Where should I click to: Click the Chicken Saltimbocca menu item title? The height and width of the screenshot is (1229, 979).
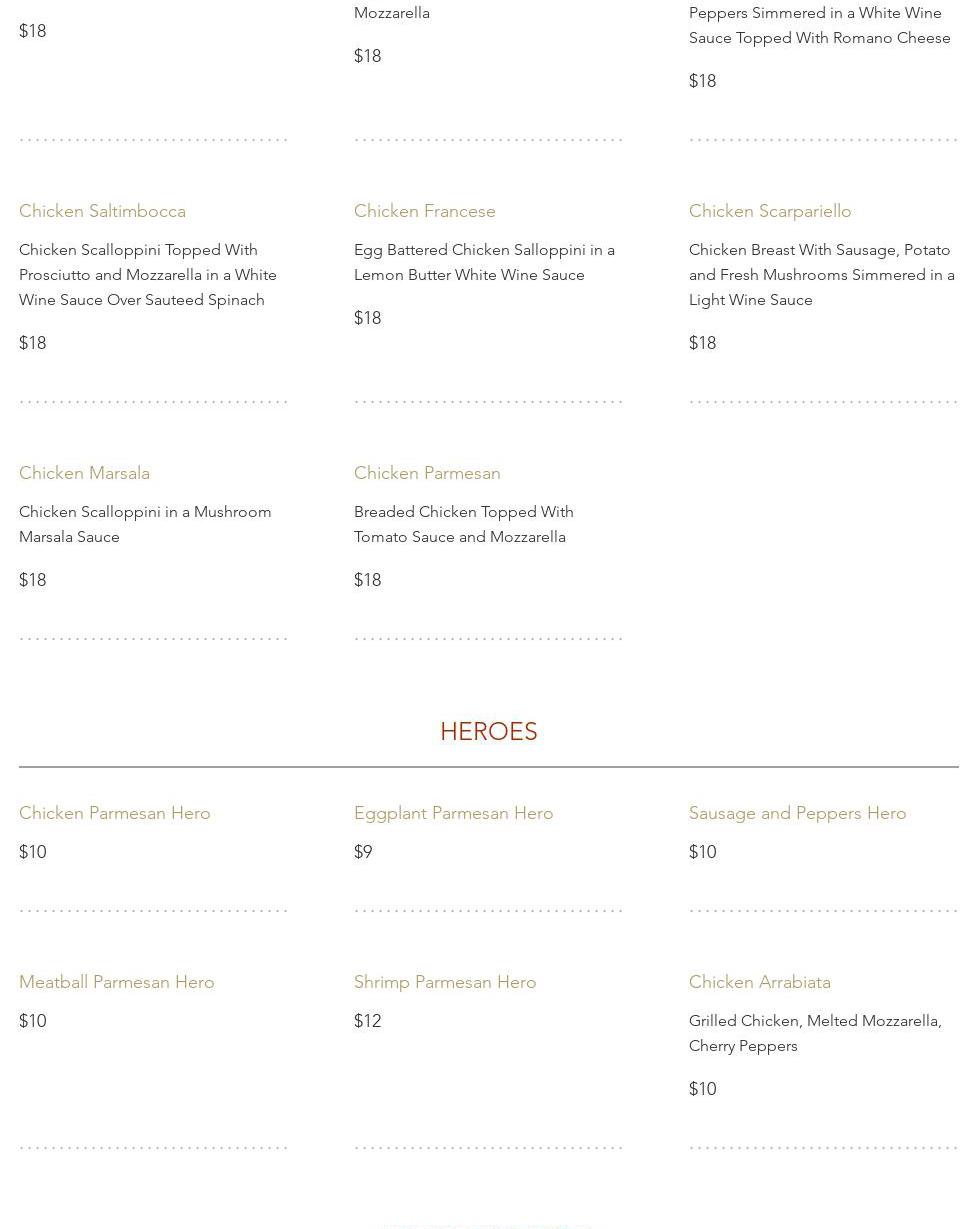coord(102,211)
